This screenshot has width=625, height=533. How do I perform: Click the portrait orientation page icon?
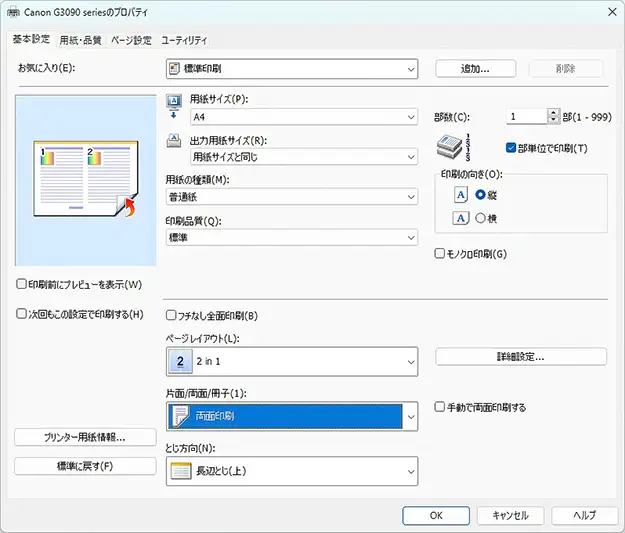coord(461,195)
